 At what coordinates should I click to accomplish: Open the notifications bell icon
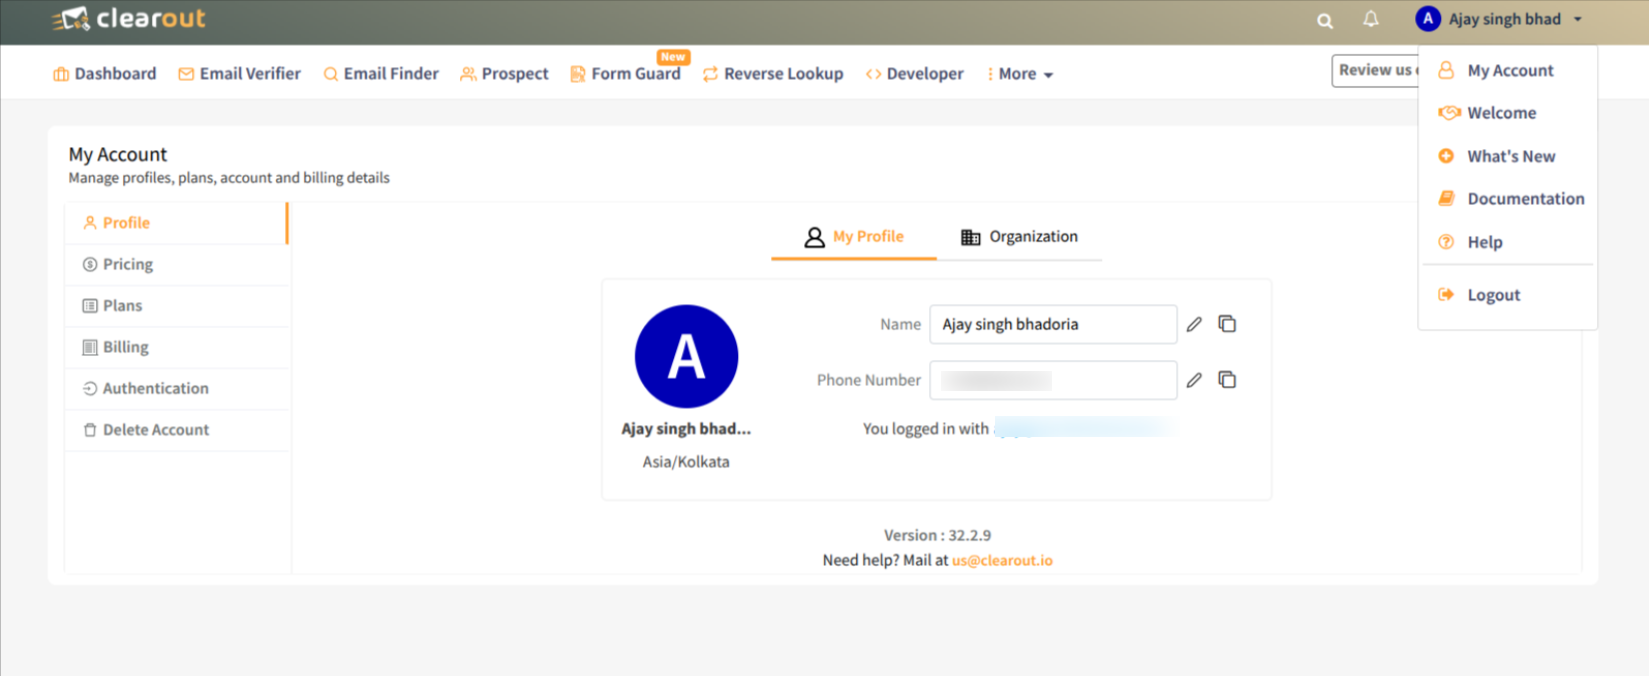tap(1370, 19)
